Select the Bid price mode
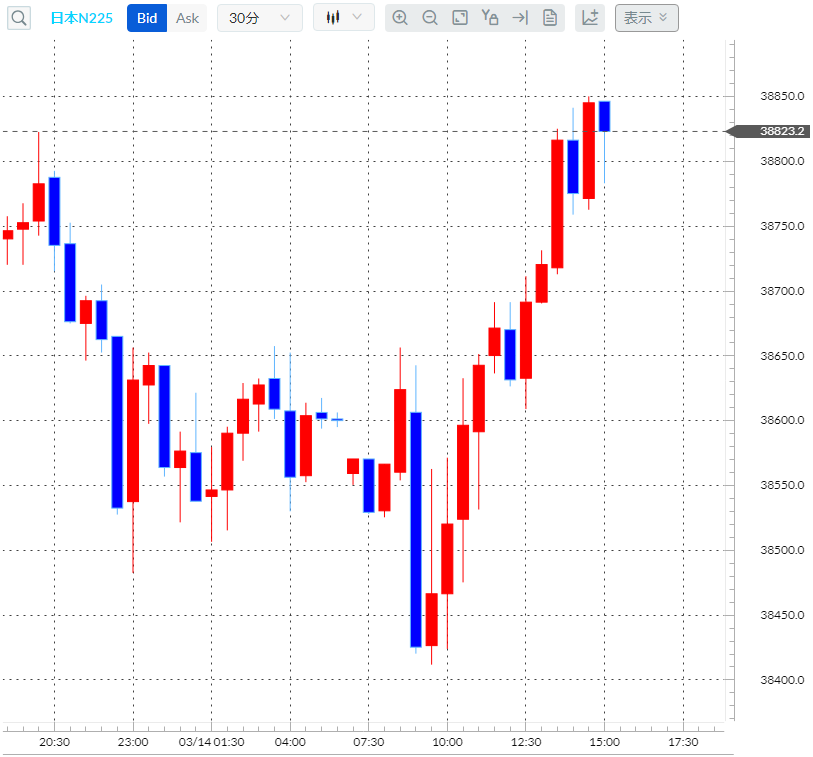813x757 pixels. tap(146, 18)
